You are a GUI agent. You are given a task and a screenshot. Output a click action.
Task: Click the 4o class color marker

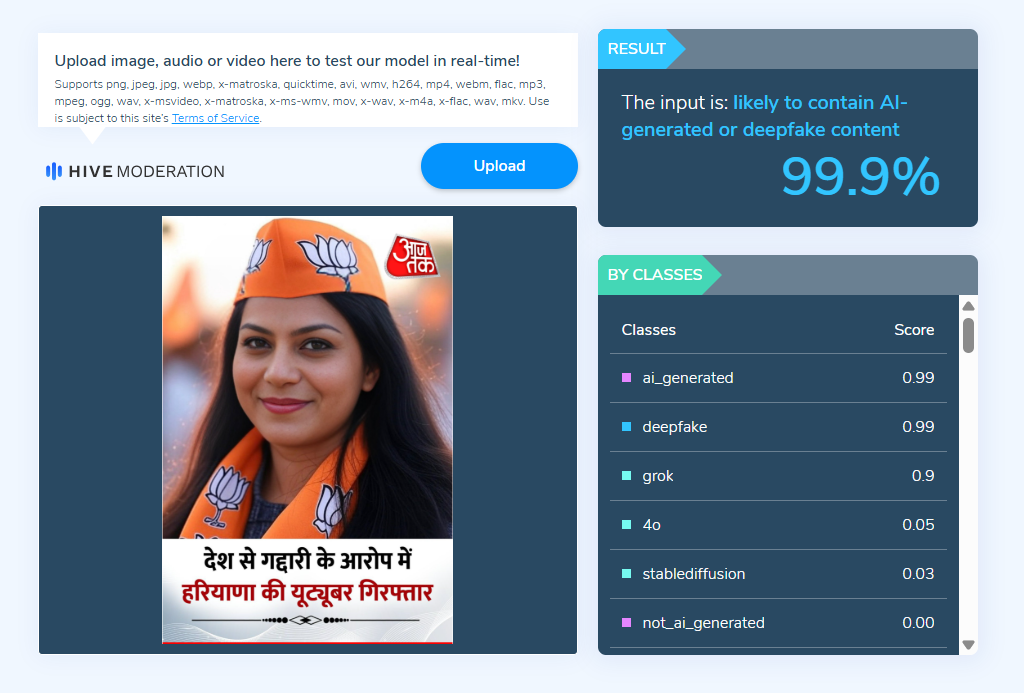click(626, 524)
